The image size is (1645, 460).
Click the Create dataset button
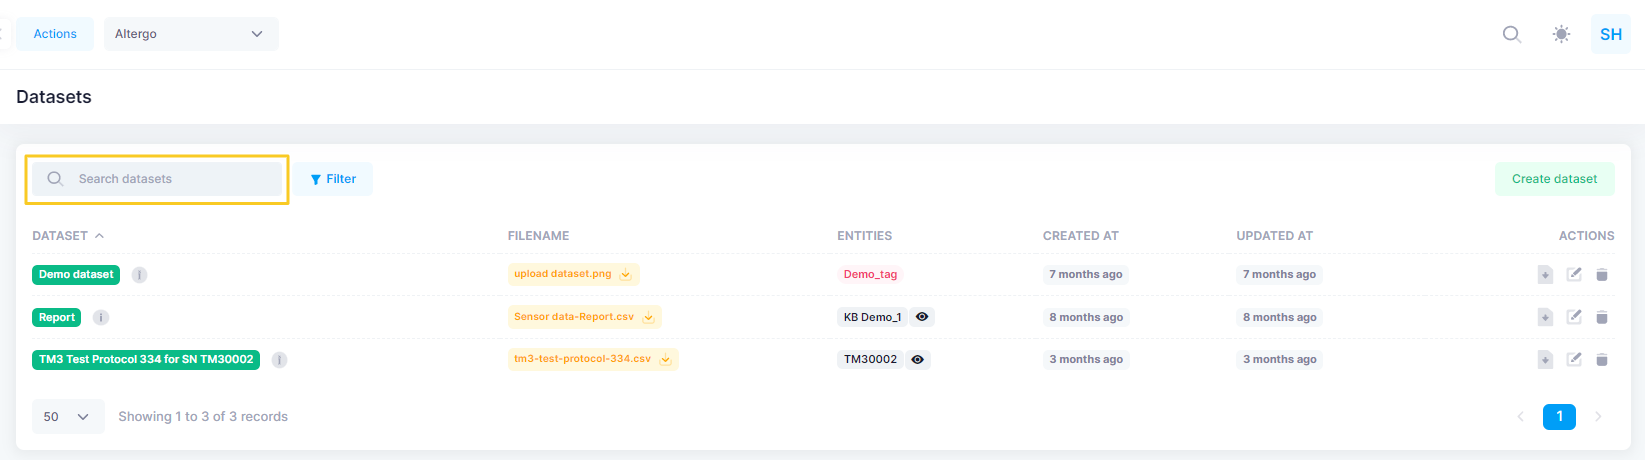pyautogui.click(x=1554, y=179)
